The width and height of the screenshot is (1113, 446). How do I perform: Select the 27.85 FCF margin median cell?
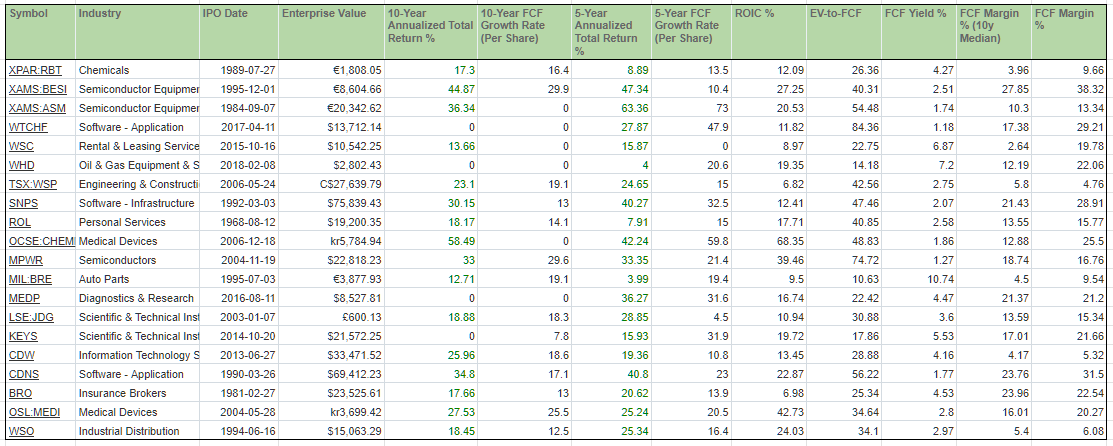click(994, 89)
